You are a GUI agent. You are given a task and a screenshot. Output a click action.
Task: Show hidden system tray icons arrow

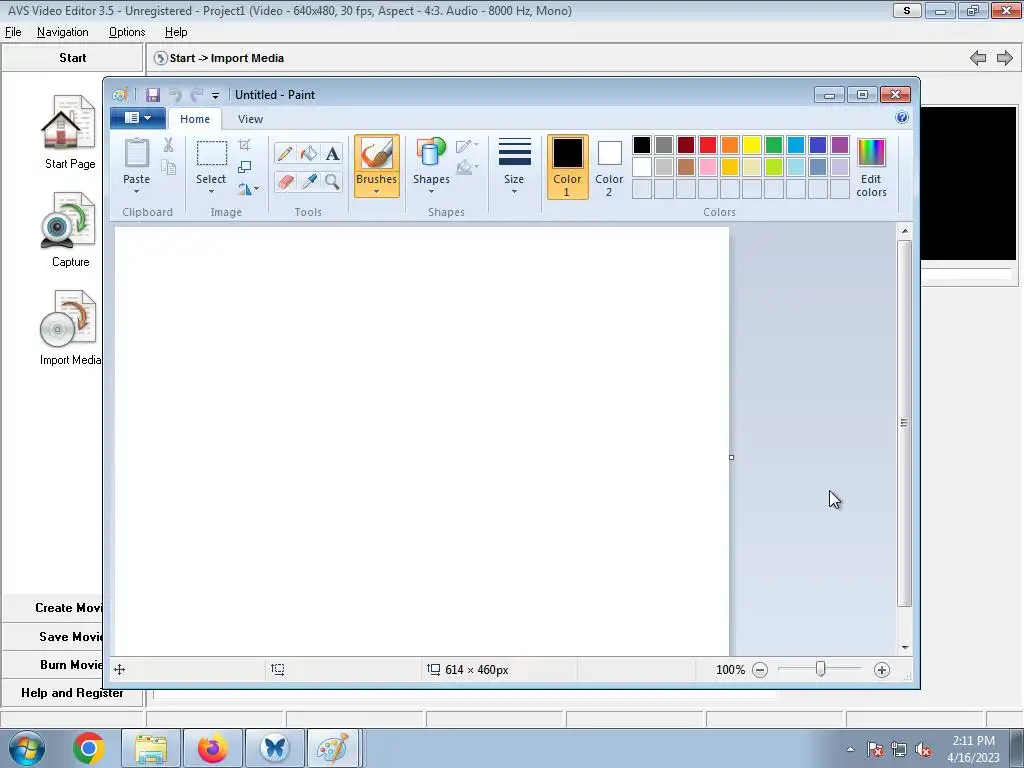pyautogui.click(x=850, y=749)
